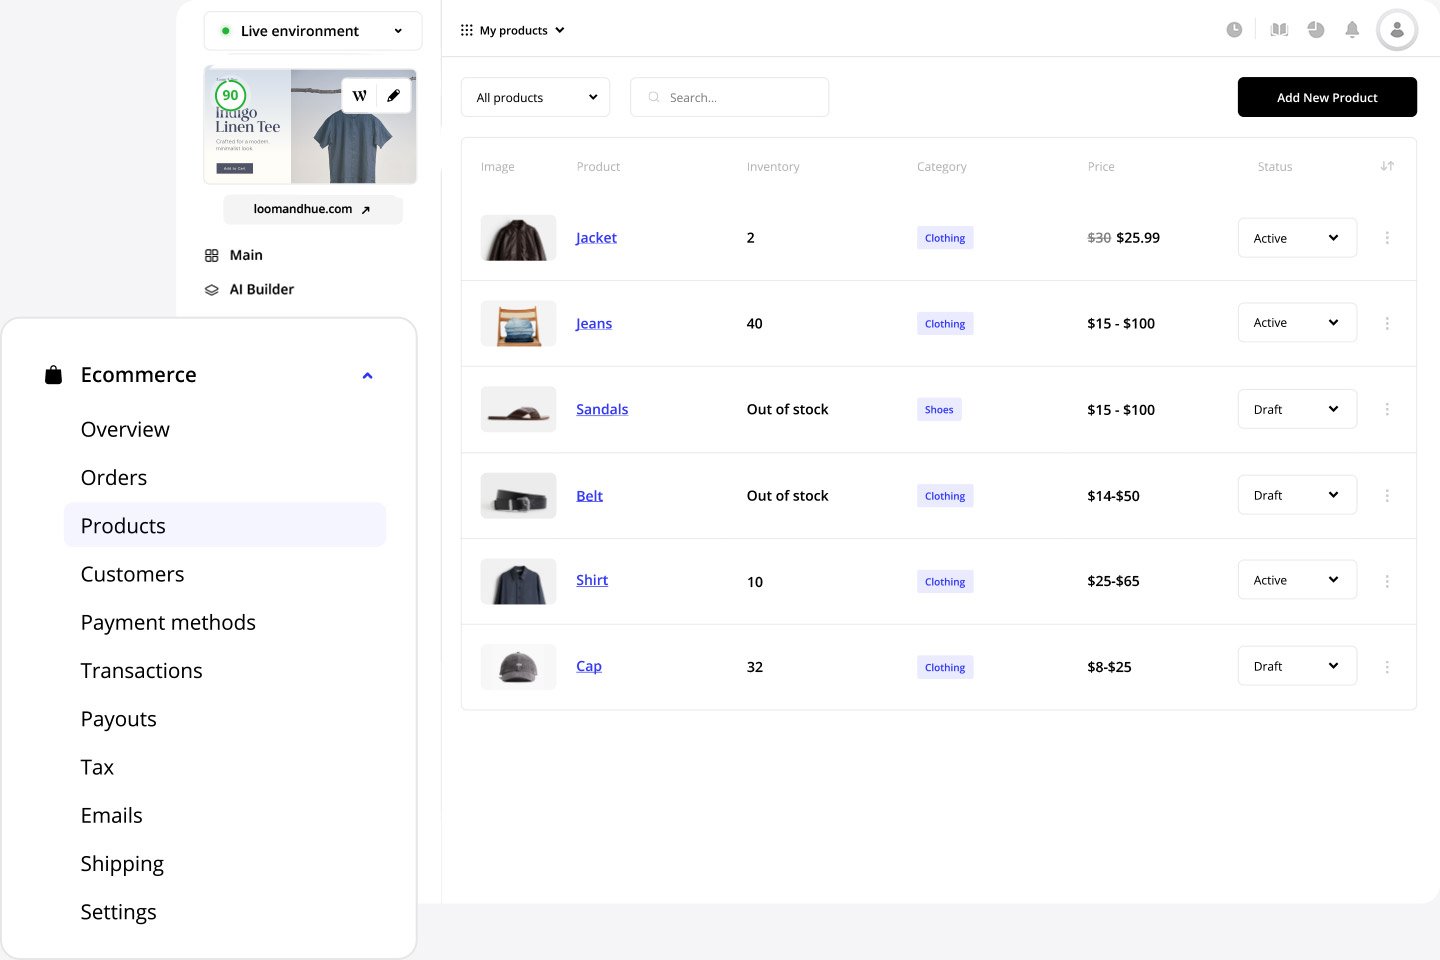Image resolution: width=1440 pixels, height=960 pixels.
Task: Open the Live environment dropdown
Action: 312,30
